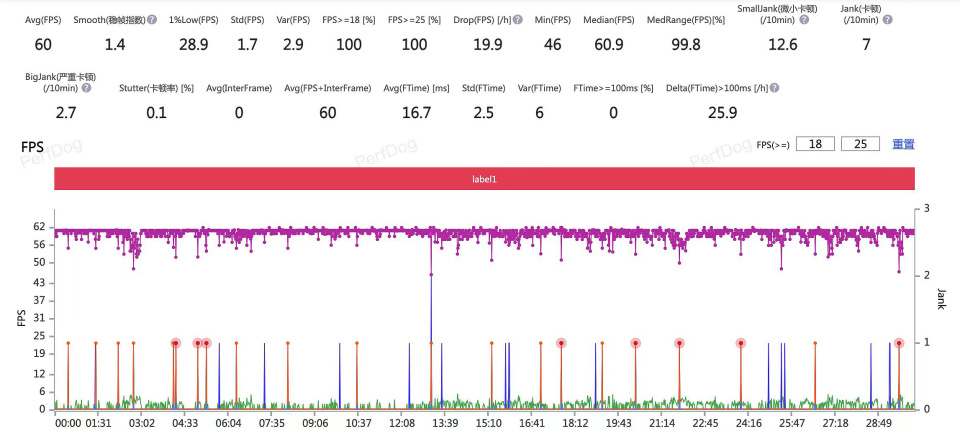The width and height of the screenshot is (960, 431).
Task: Click help icon beside BigJank /10min
Action: (86, 88)
